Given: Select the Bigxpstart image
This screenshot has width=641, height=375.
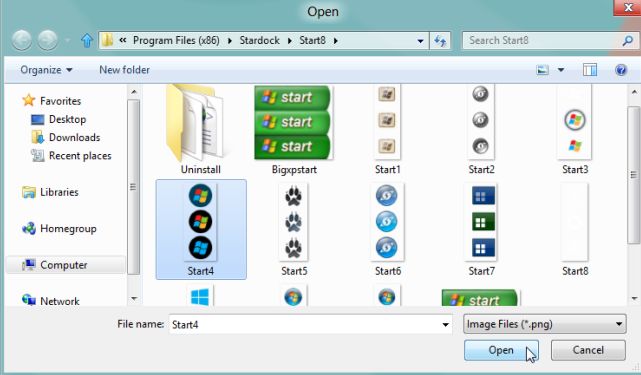Looking at the screenshot, I should [x=294, y=130].
